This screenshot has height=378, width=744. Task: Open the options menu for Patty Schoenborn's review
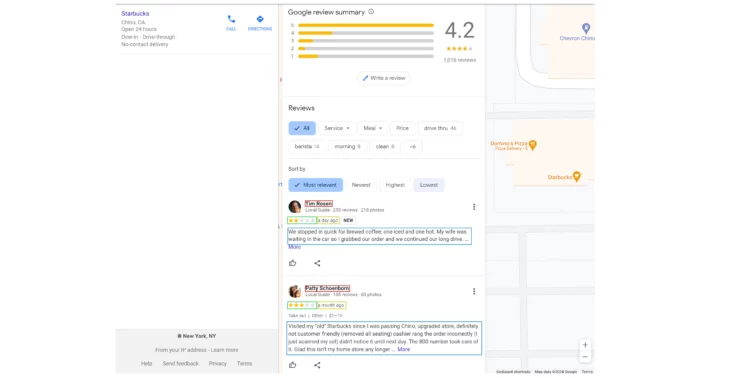(474, 291)
